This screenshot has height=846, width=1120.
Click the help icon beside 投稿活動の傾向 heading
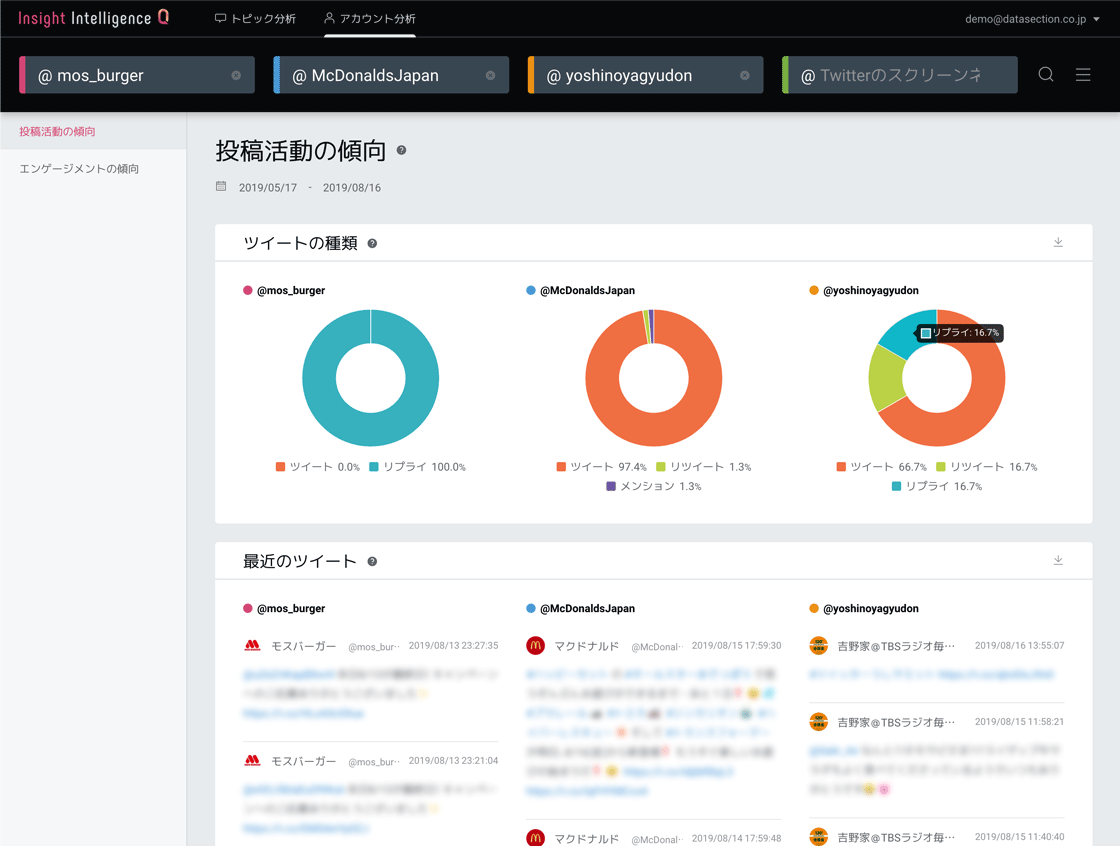(401, 150)
